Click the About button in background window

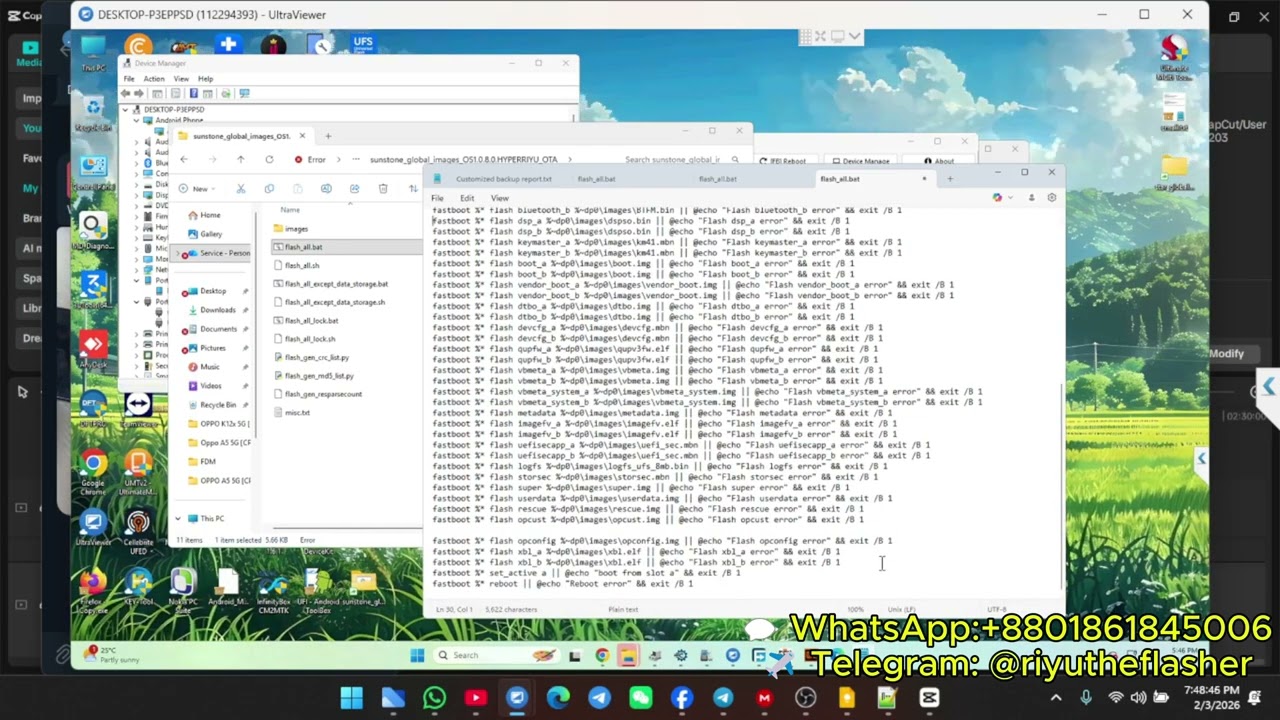coord(938,161)
